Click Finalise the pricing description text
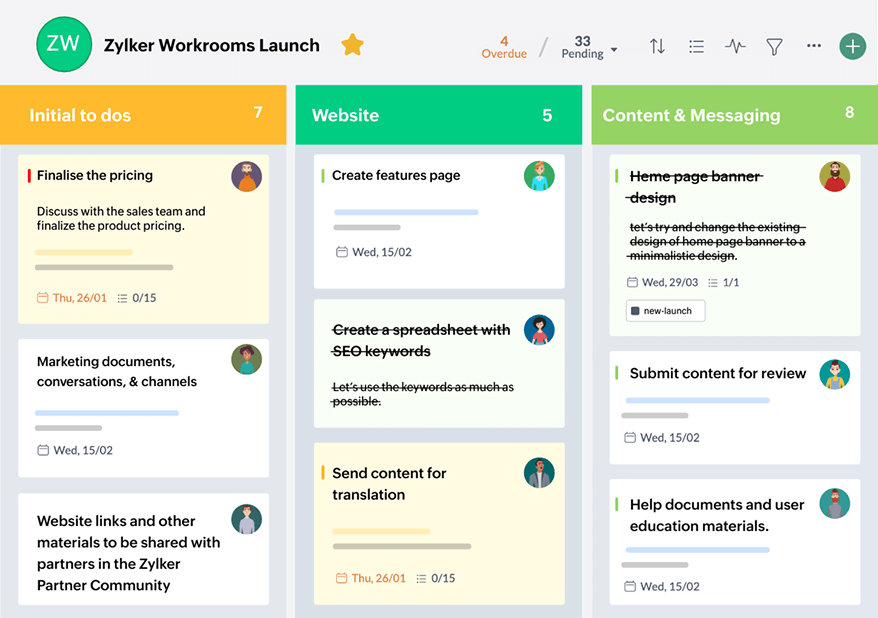The height and width of the screenshot is (618, 878). (121, 218)
